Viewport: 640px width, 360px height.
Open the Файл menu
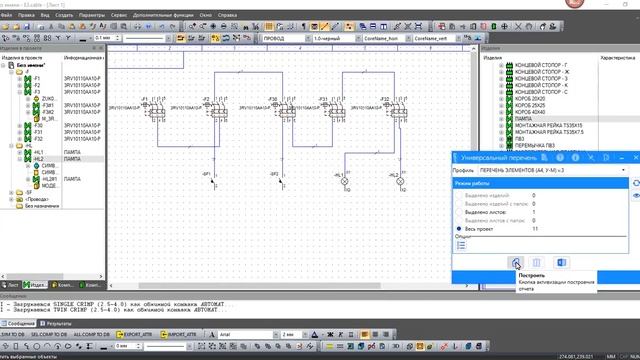click(6, 15)
